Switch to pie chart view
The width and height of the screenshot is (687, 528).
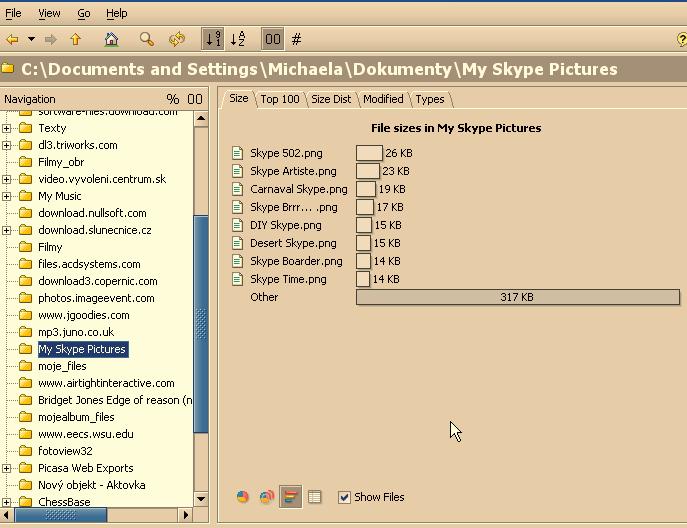pyautogui.click(x=242, y=497)
